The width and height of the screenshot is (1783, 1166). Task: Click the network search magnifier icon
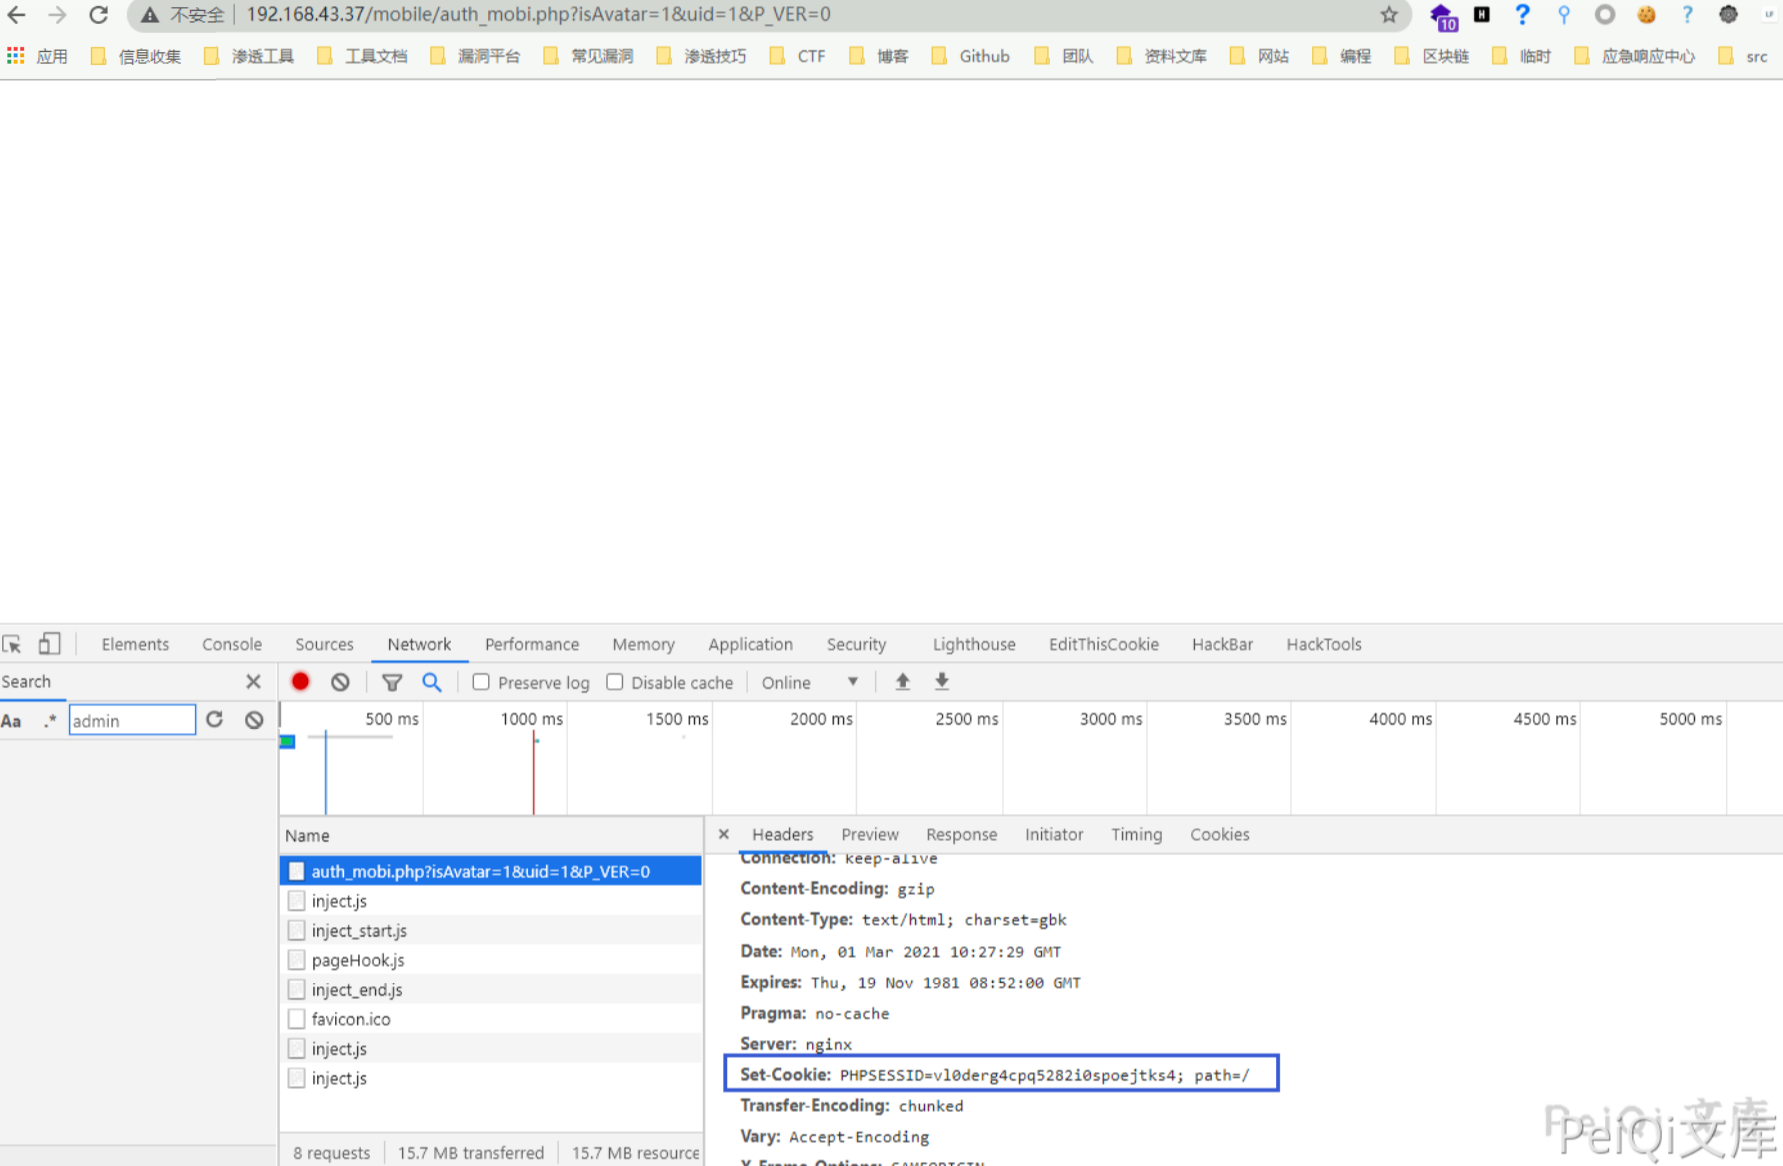[432, 682]
